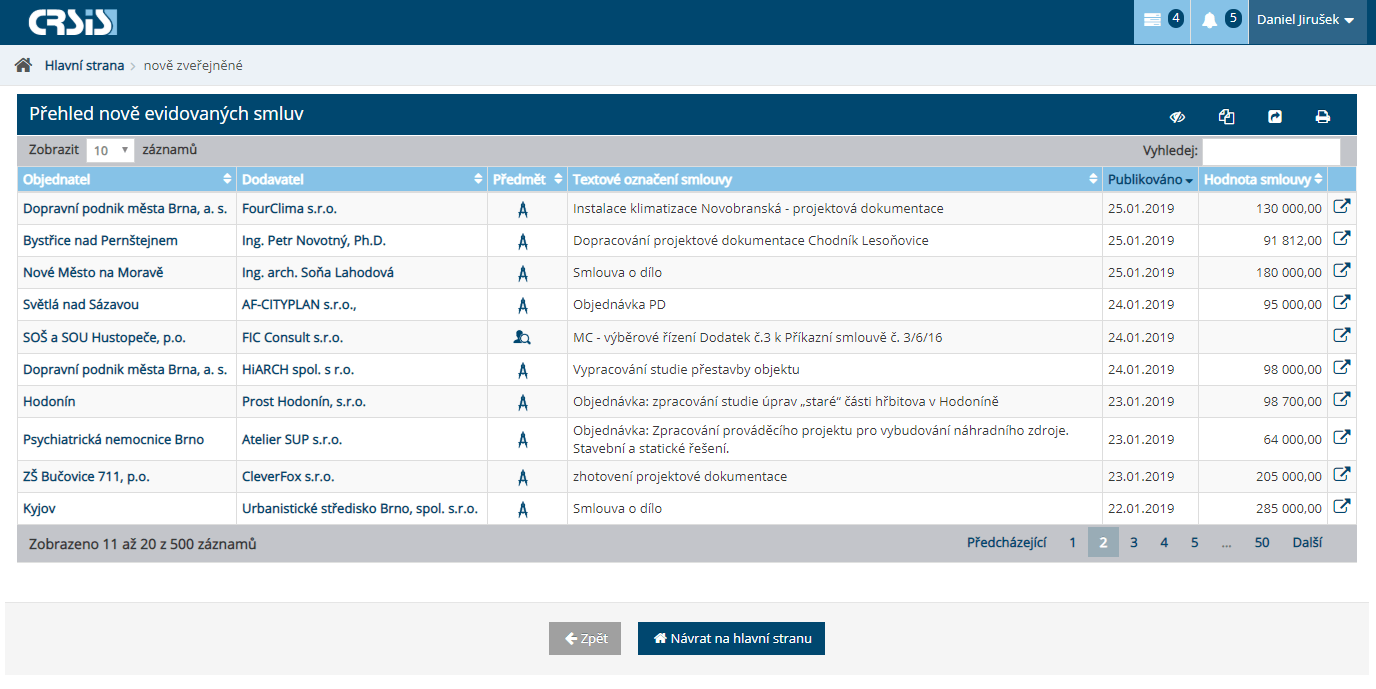Click the export share icon in panel header

coord(1275,117)
